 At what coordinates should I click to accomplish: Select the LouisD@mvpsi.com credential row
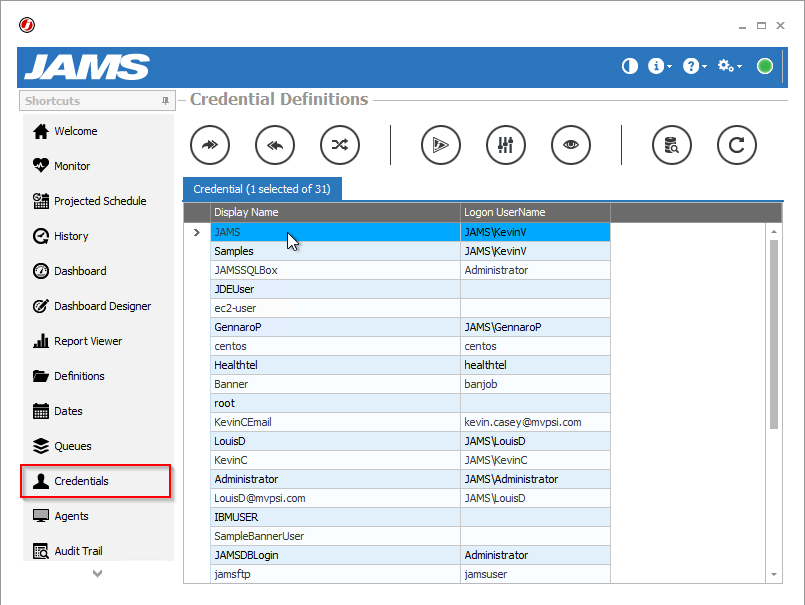tap(410, 498)
